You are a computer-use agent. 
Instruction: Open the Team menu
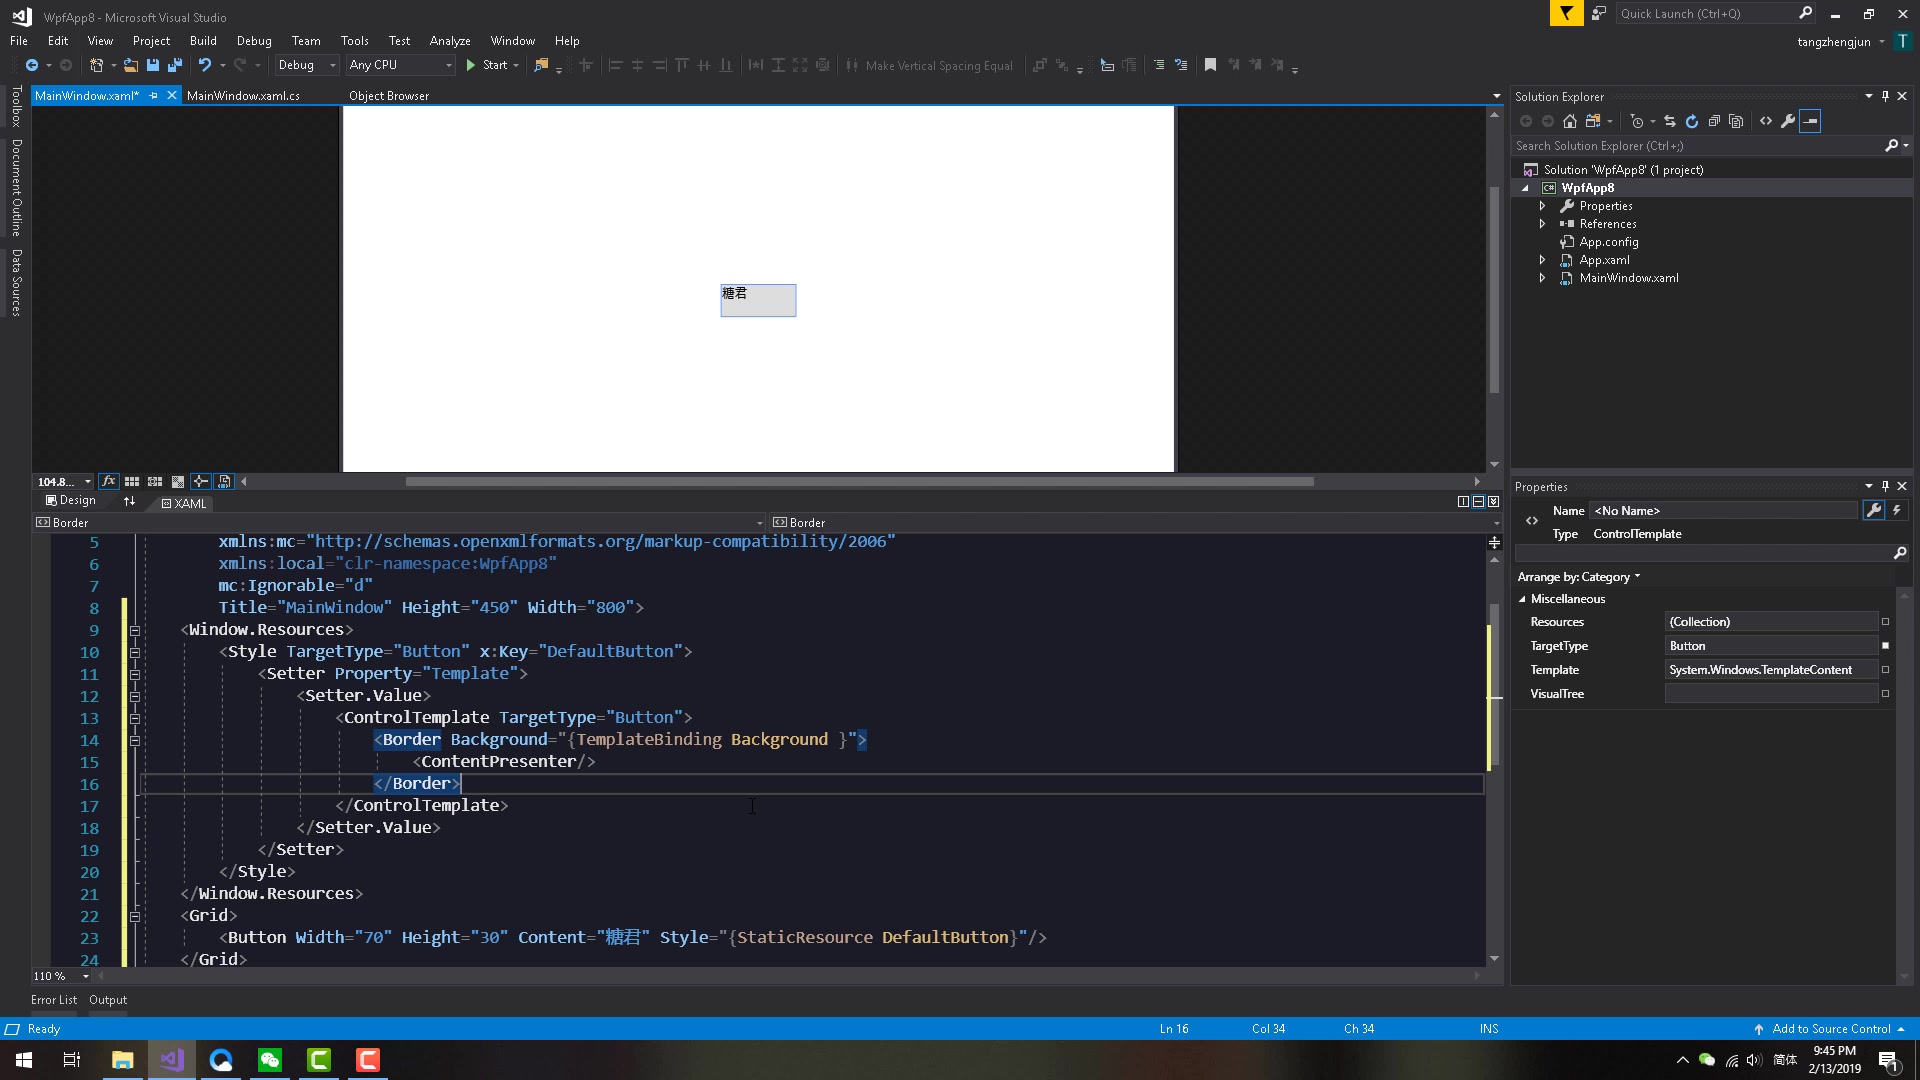coord(306,41)
